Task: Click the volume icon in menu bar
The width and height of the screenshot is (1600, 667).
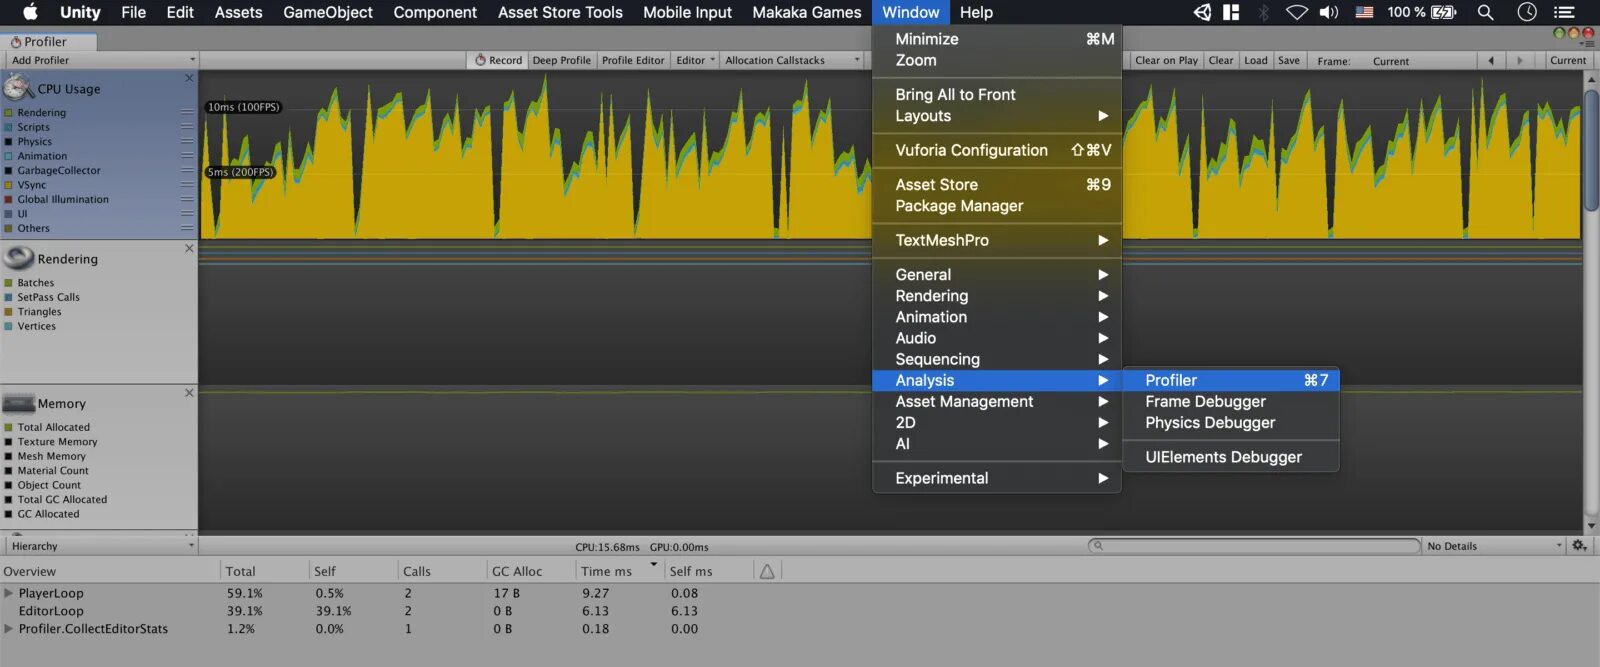Action: [1329, 12]
